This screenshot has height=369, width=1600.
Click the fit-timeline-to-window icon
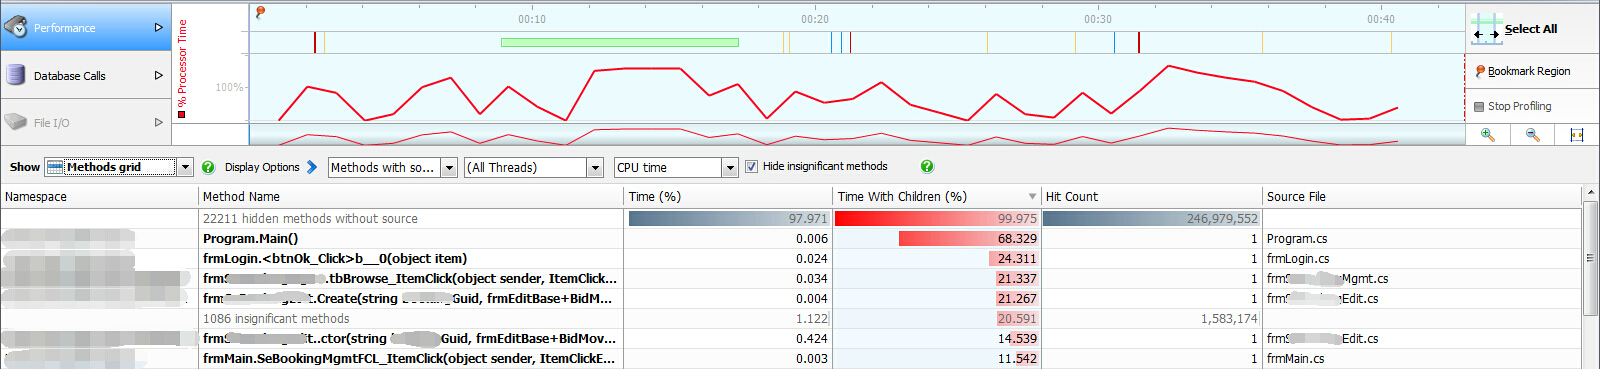coord(1577,135)
